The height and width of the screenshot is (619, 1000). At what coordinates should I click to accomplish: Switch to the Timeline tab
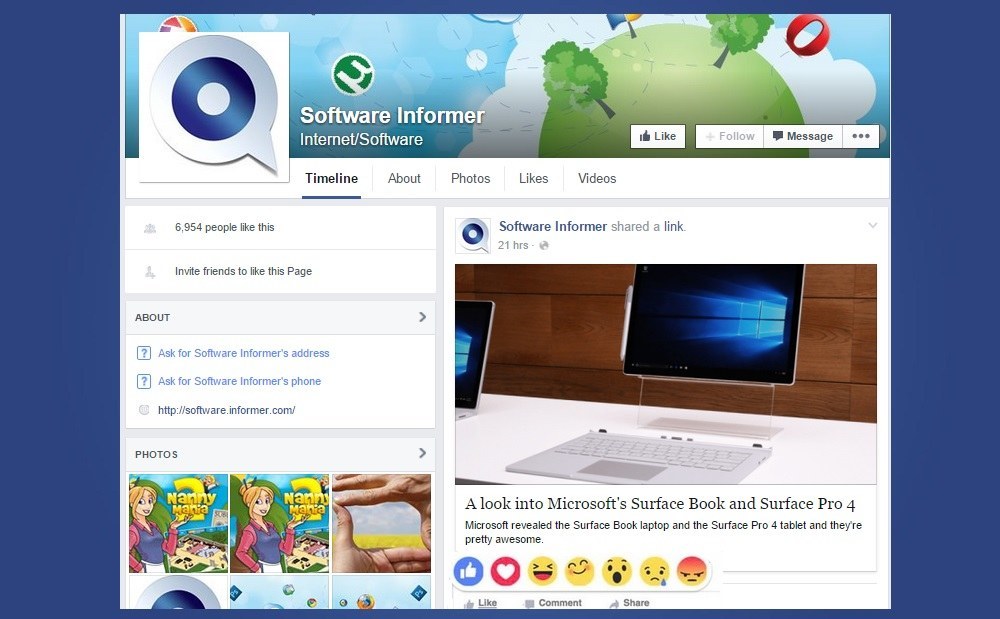332,178
